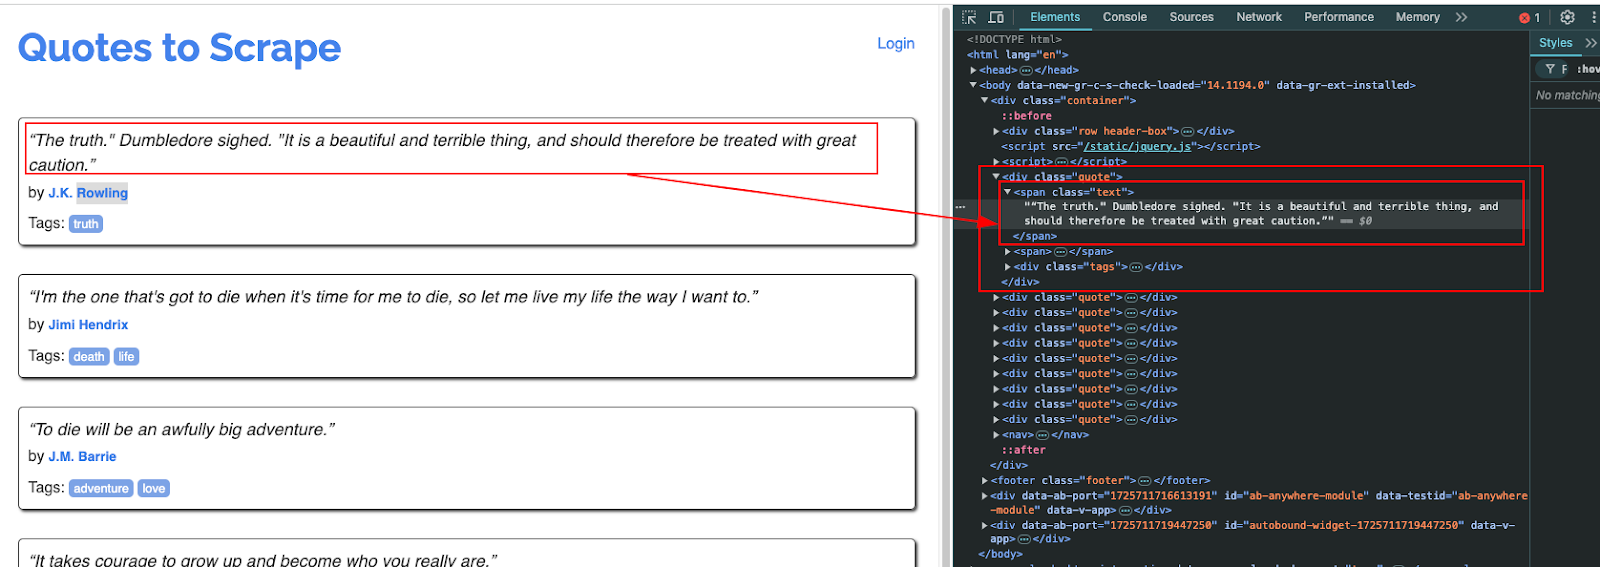Click the red error count badge
The width and height of the screenshot is (1600, 567).
(x=1530, y=18)
